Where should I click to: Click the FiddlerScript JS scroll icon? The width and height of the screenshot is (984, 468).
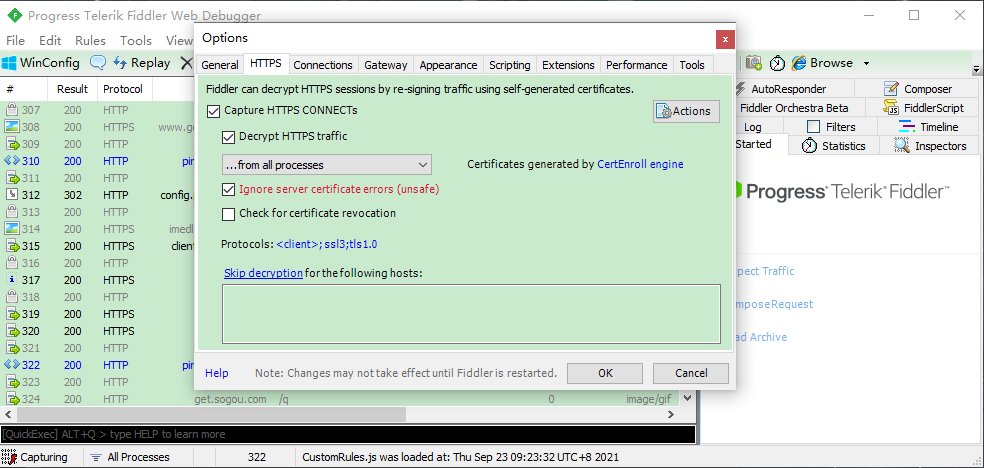(890, 107)
